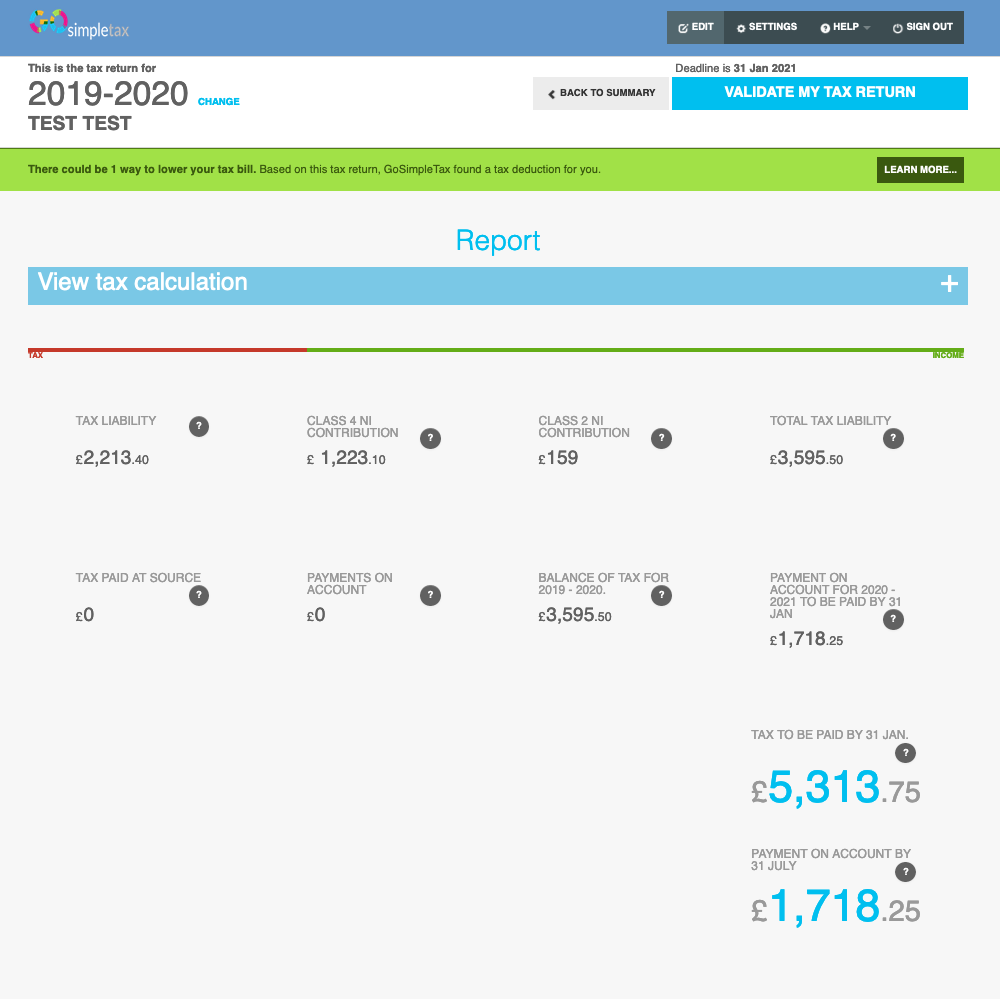Click the Deadline is 31 Jan 2021 text
1000x999 pixels.
(735, 68)
